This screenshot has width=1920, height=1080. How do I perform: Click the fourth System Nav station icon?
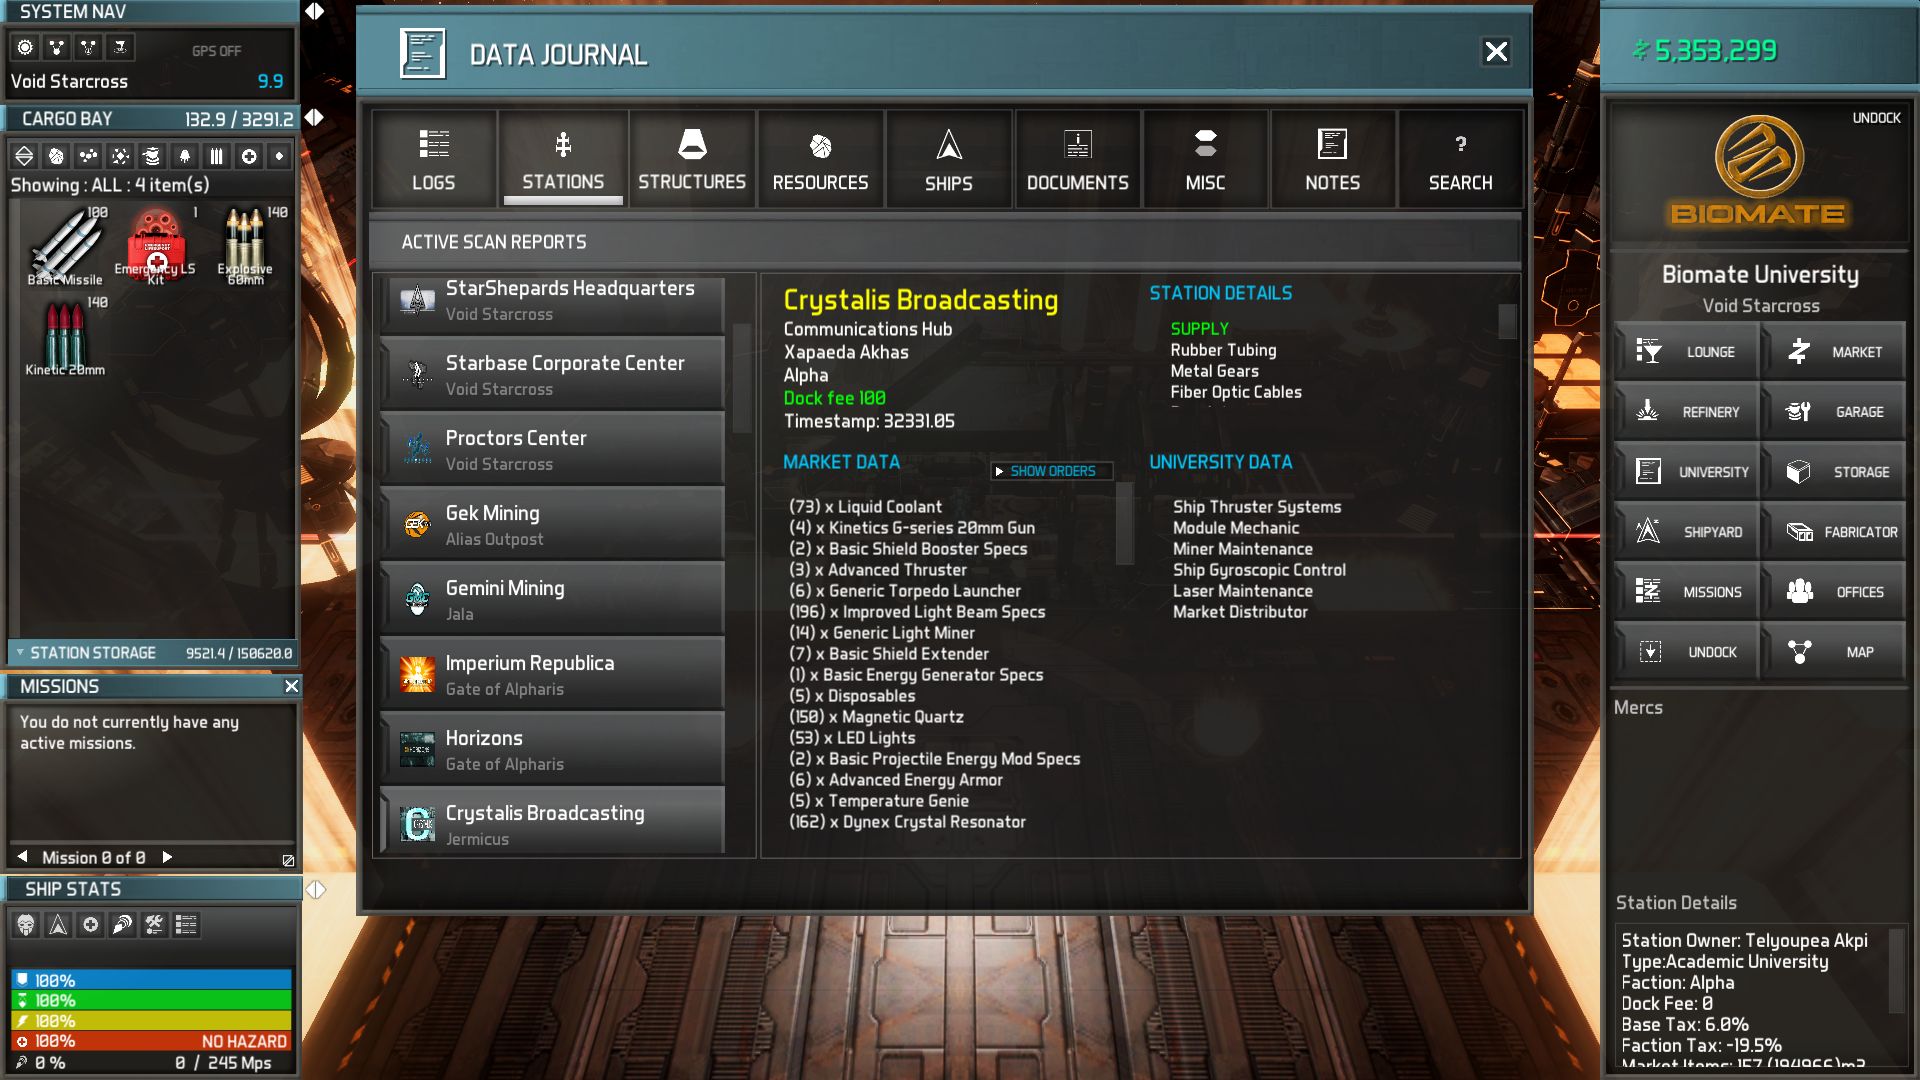120,47
